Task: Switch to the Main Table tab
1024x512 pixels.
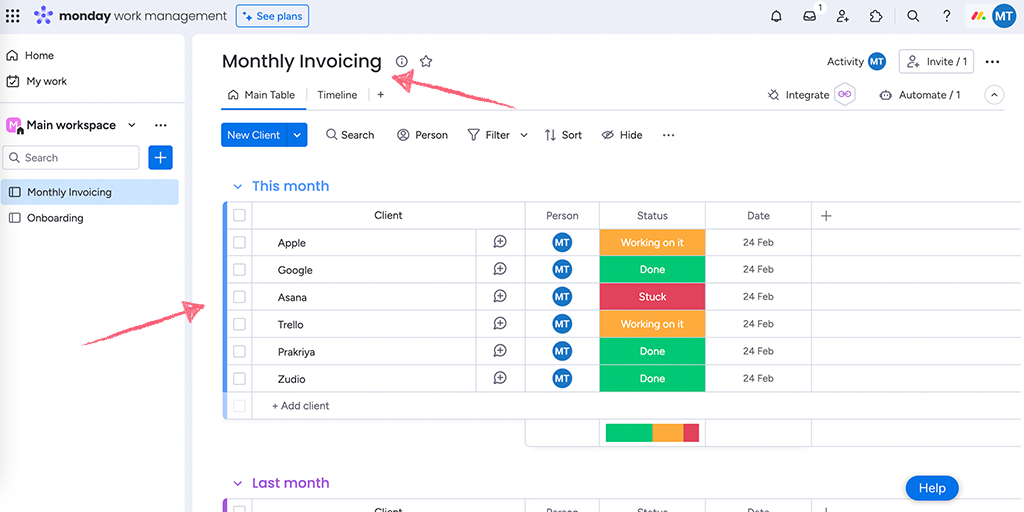Action: tap(261, 95)
